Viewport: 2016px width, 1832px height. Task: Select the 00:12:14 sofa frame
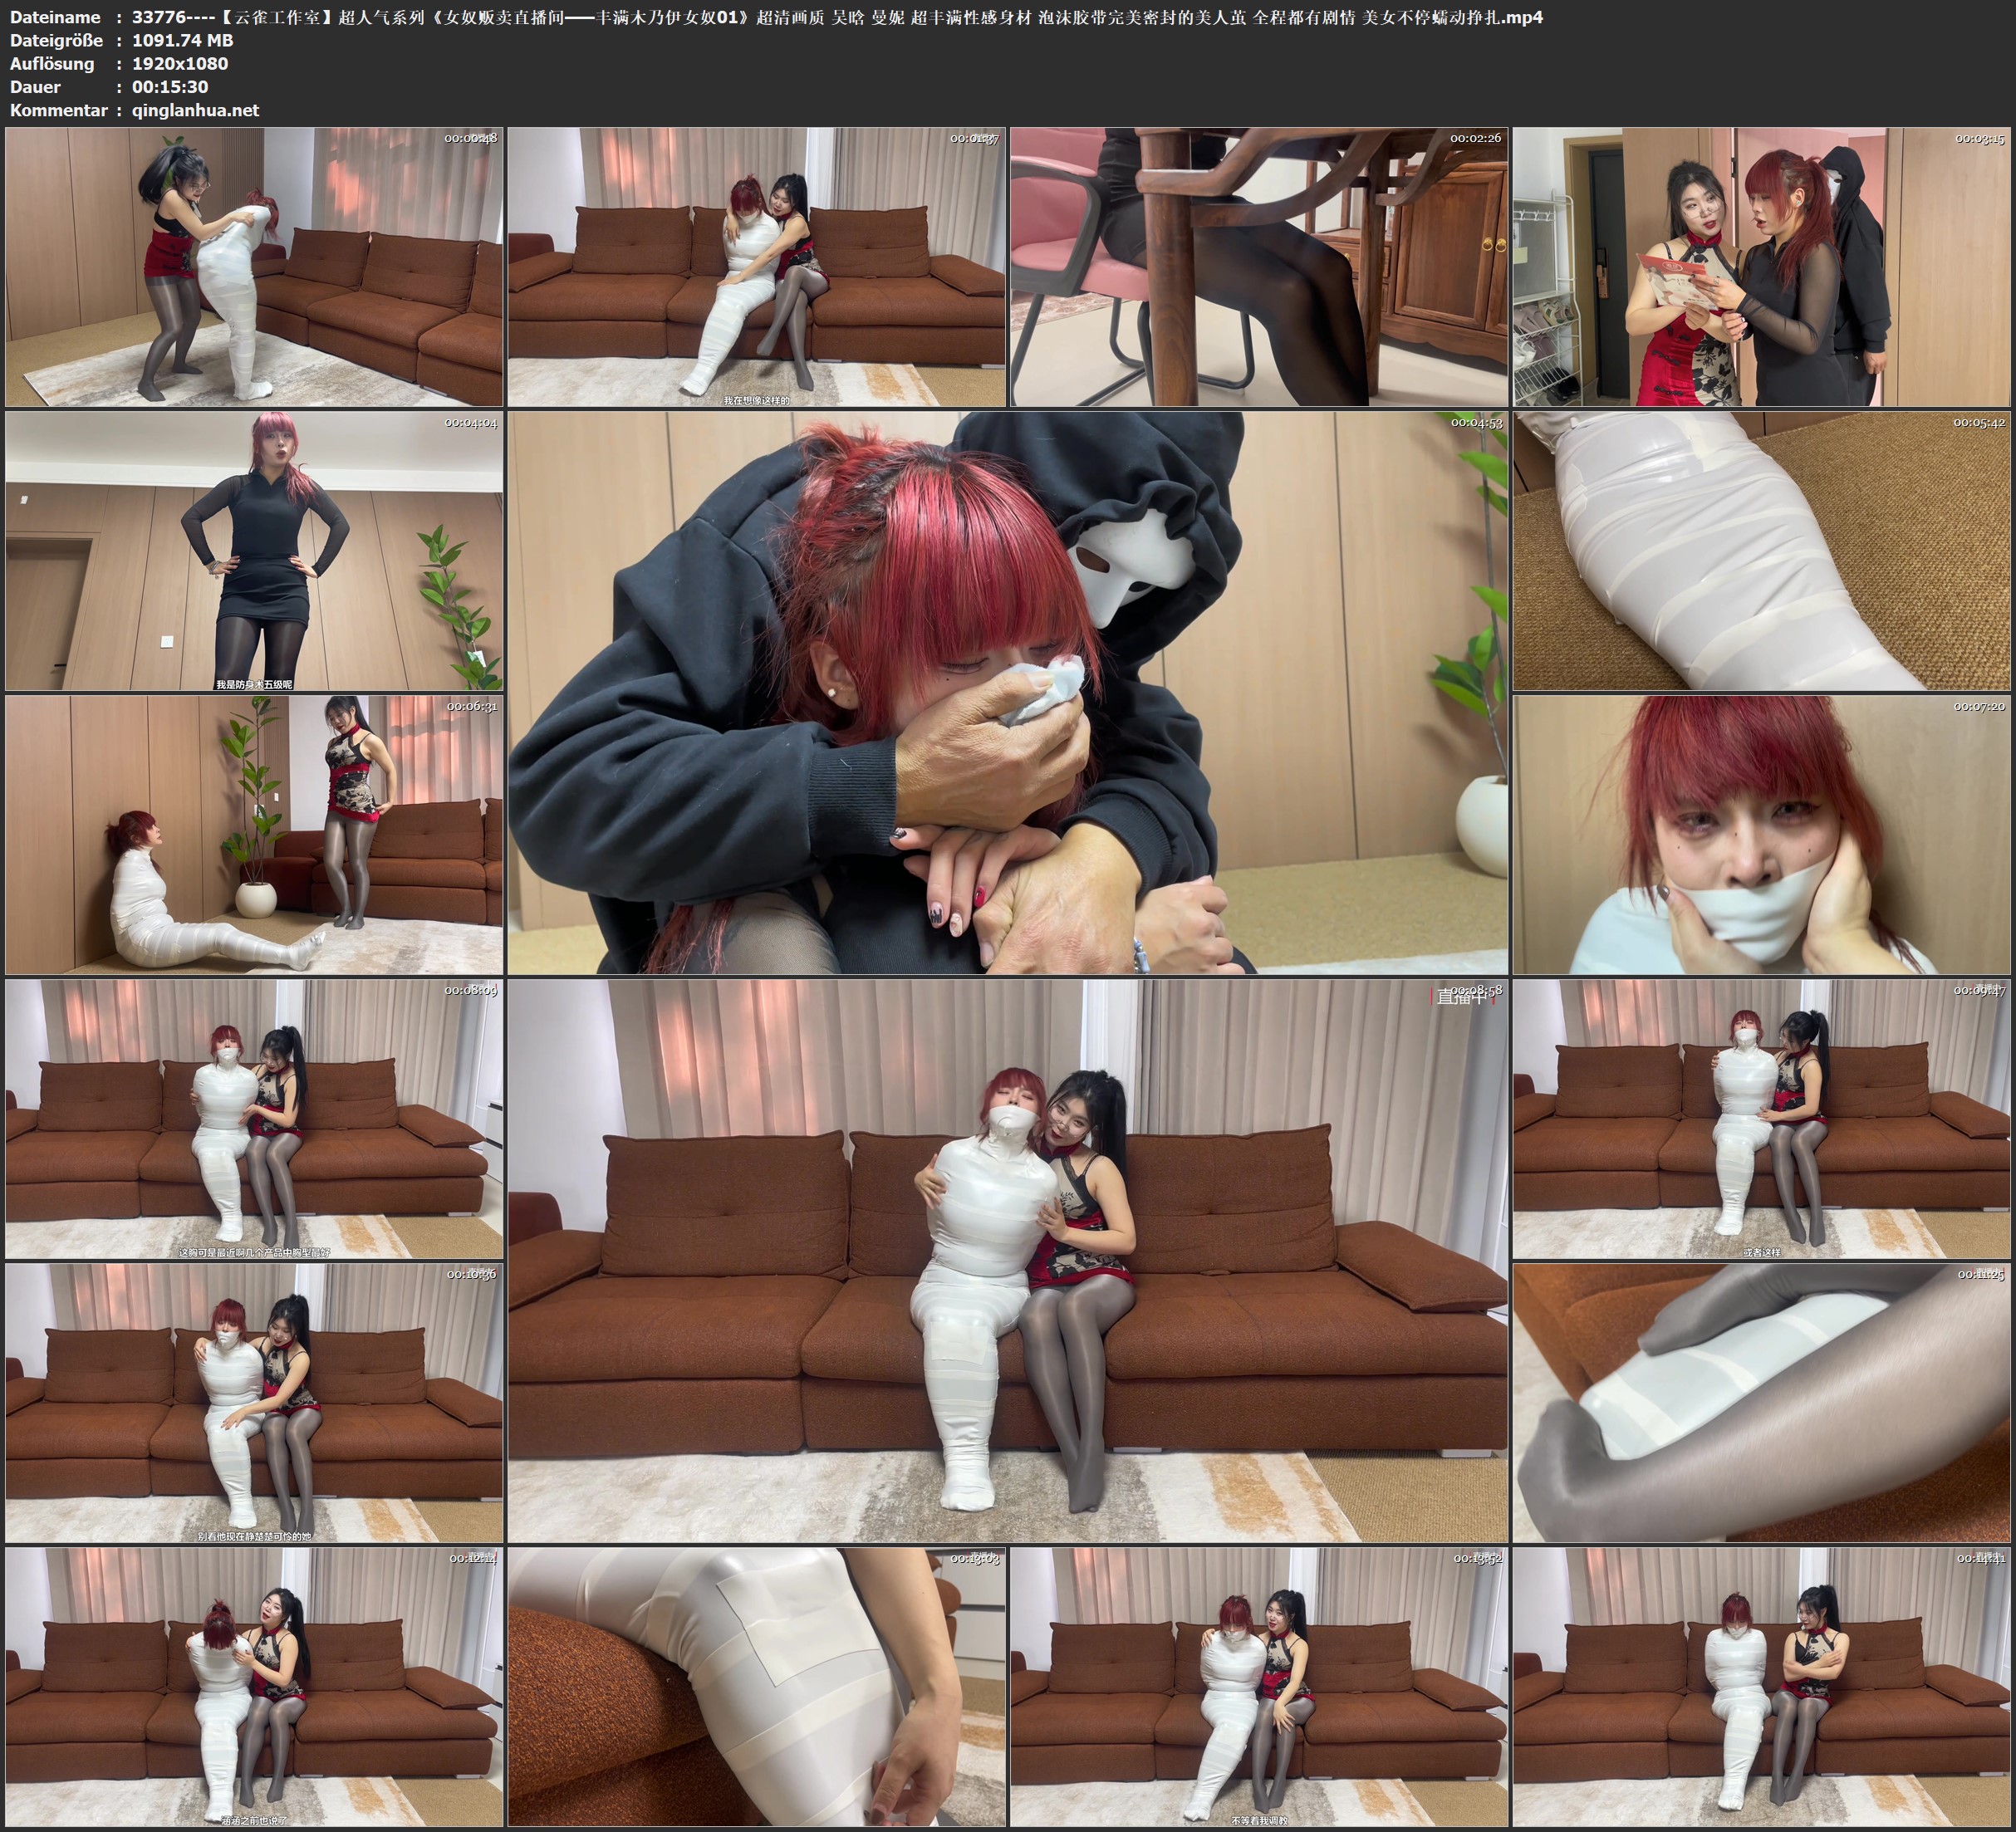pos(254,1687)
